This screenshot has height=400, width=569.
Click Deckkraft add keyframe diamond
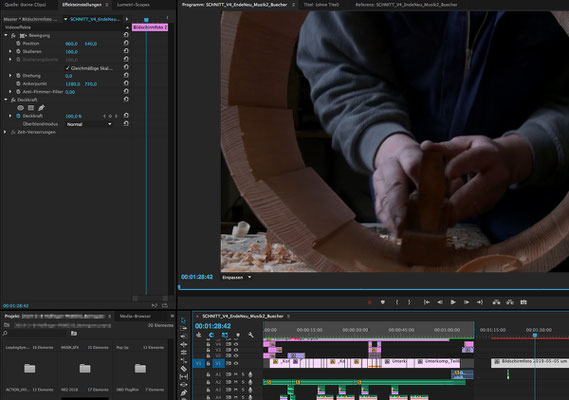pos(110,116)
